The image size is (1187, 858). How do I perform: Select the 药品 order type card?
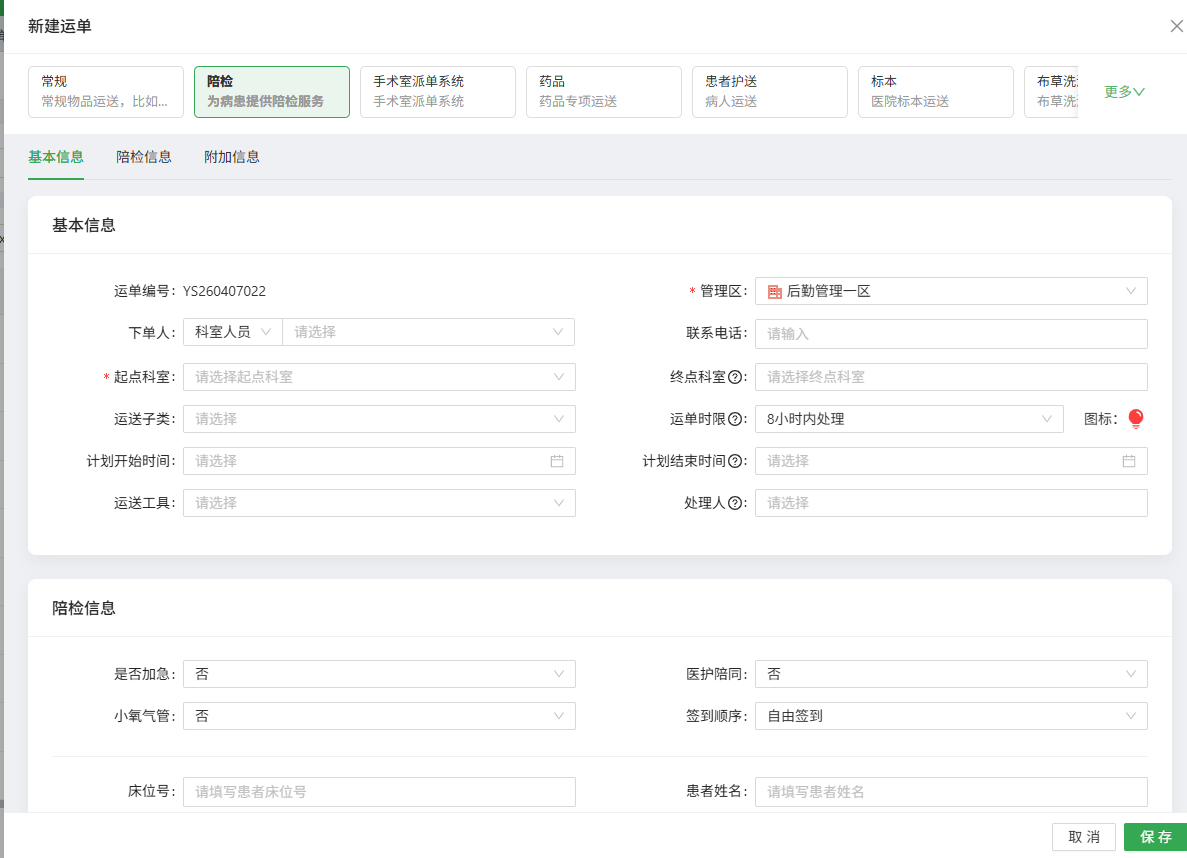(603, 92)
